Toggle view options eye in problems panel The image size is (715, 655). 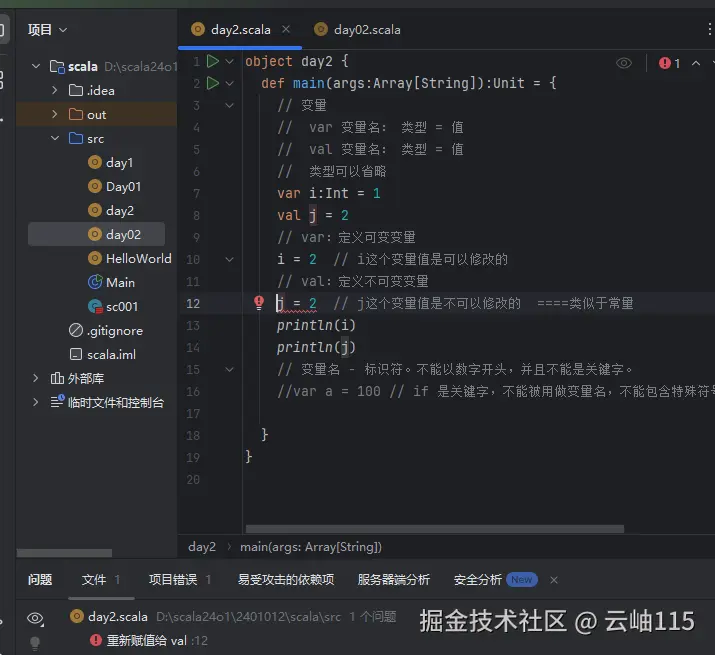(x=35, y=619)
